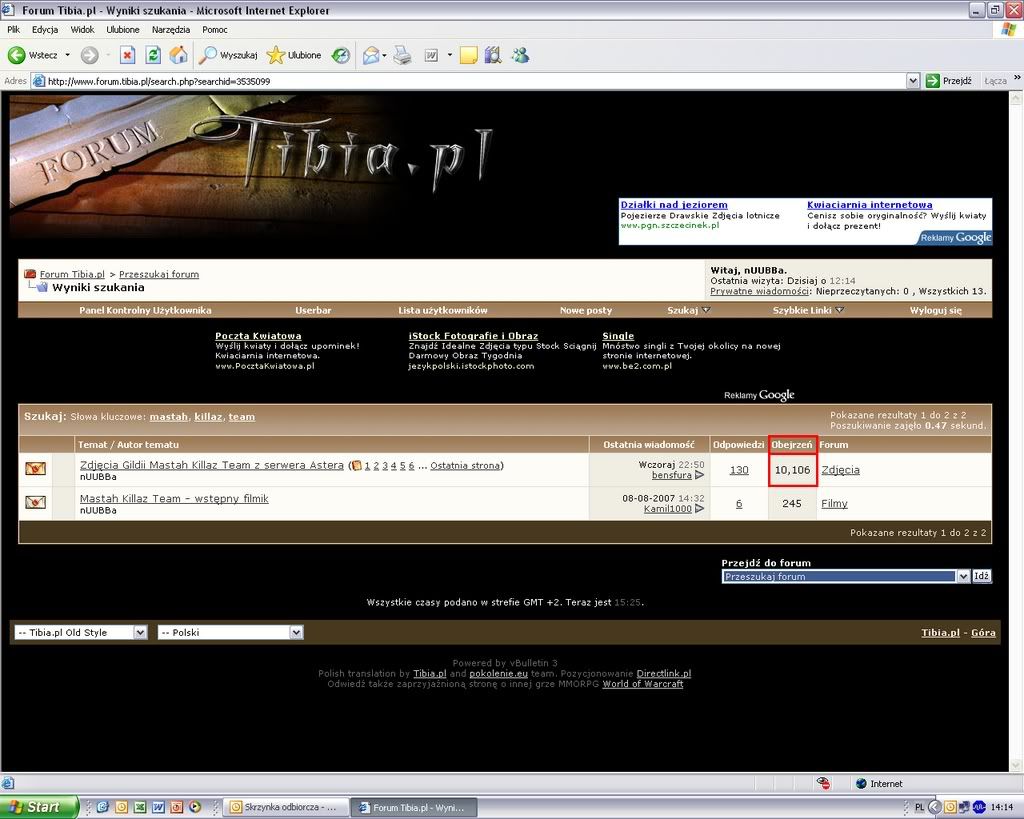This screenshot has height=819, width=1024.
Task: View Nowe posty
Action: point(586,310)
